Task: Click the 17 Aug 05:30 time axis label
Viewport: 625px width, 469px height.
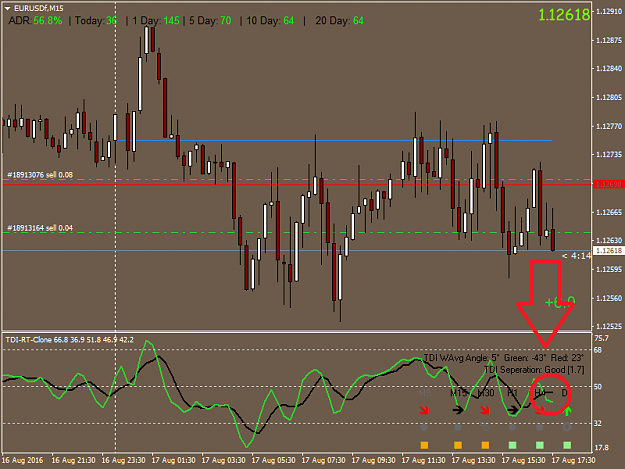Action: point(273,460)
